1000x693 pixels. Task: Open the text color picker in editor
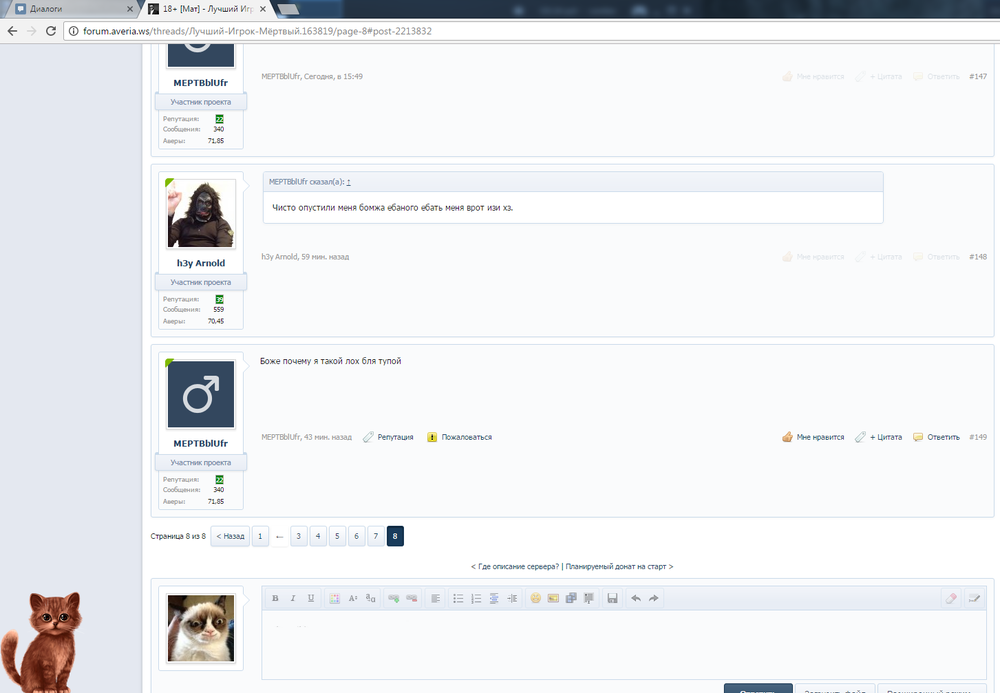335,598
